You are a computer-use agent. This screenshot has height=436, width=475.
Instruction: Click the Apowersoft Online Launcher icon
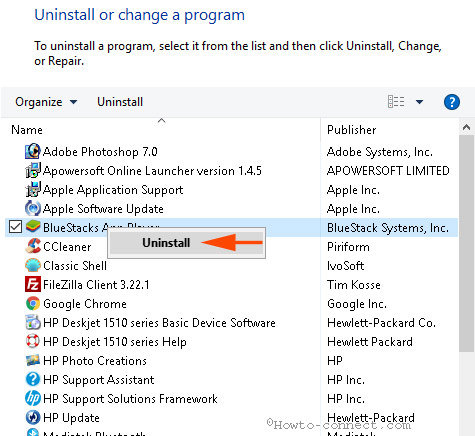(x=33, y=170)
